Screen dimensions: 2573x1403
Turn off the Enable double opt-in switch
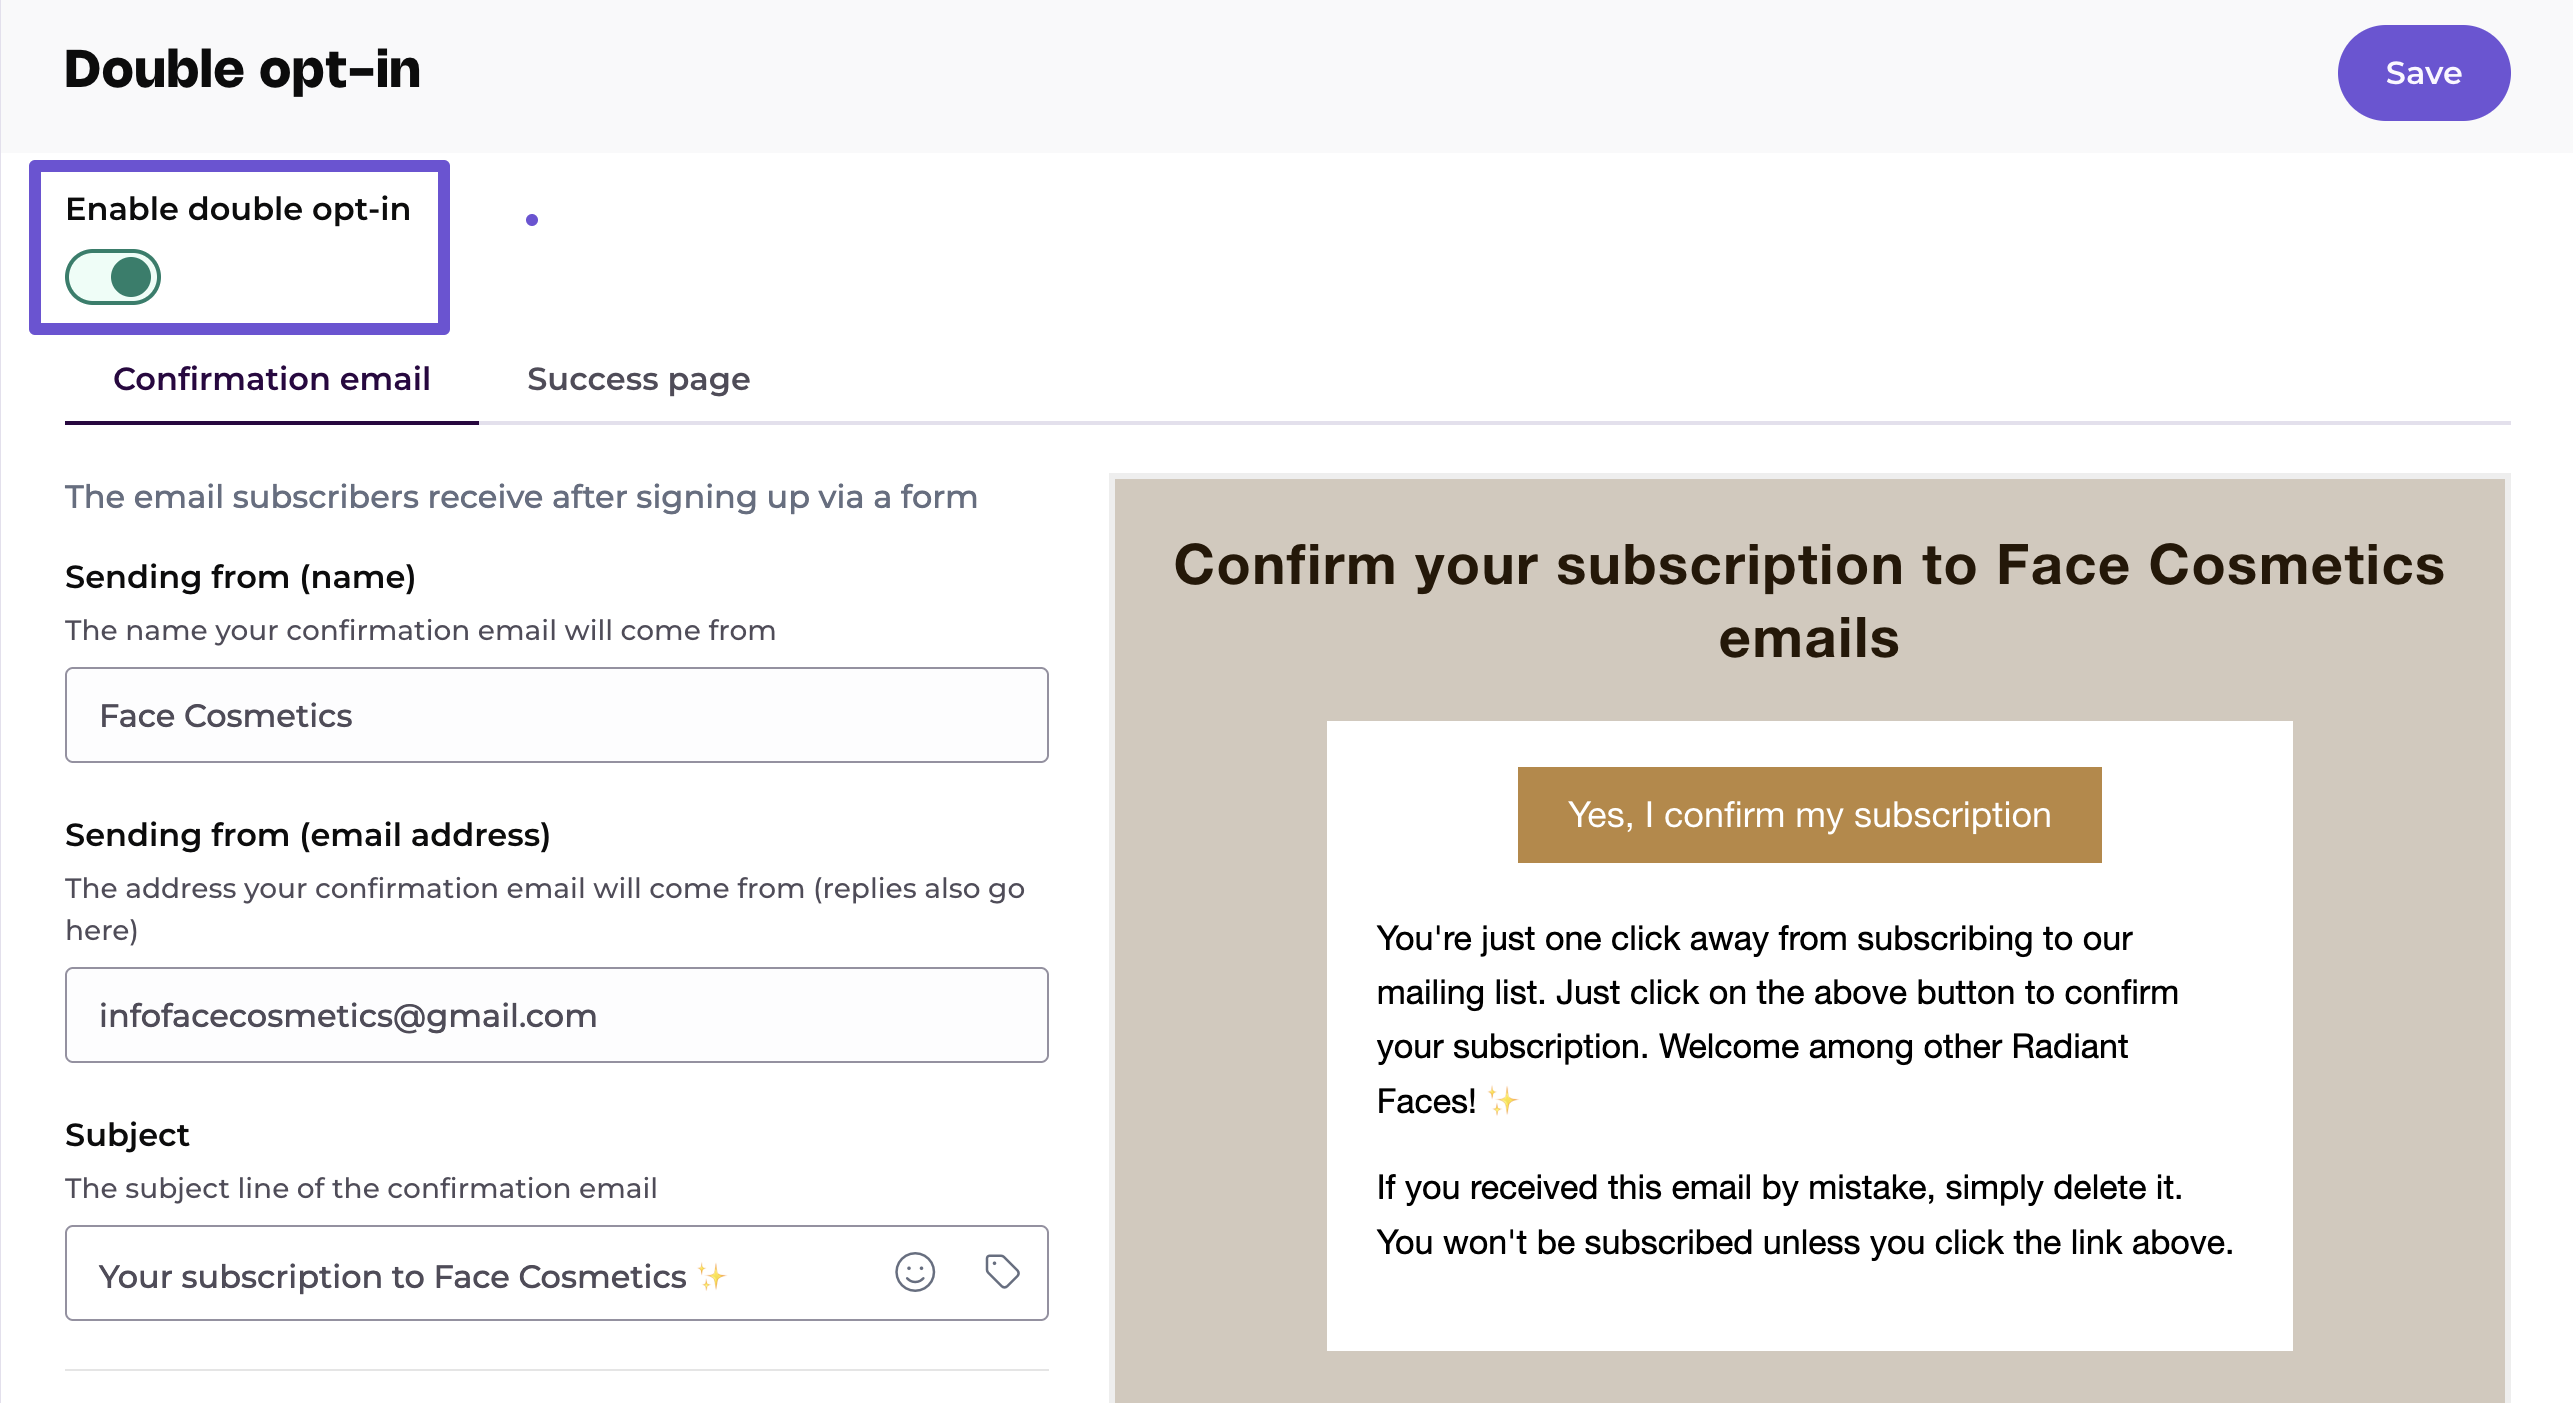tap(113, 277)
